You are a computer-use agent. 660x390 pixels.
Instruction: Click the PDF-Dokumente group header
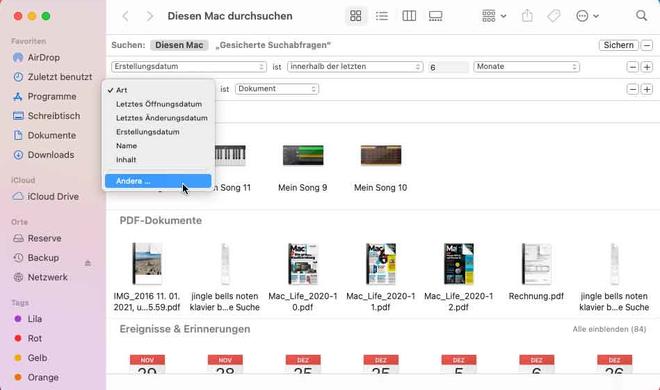[160, 220]
